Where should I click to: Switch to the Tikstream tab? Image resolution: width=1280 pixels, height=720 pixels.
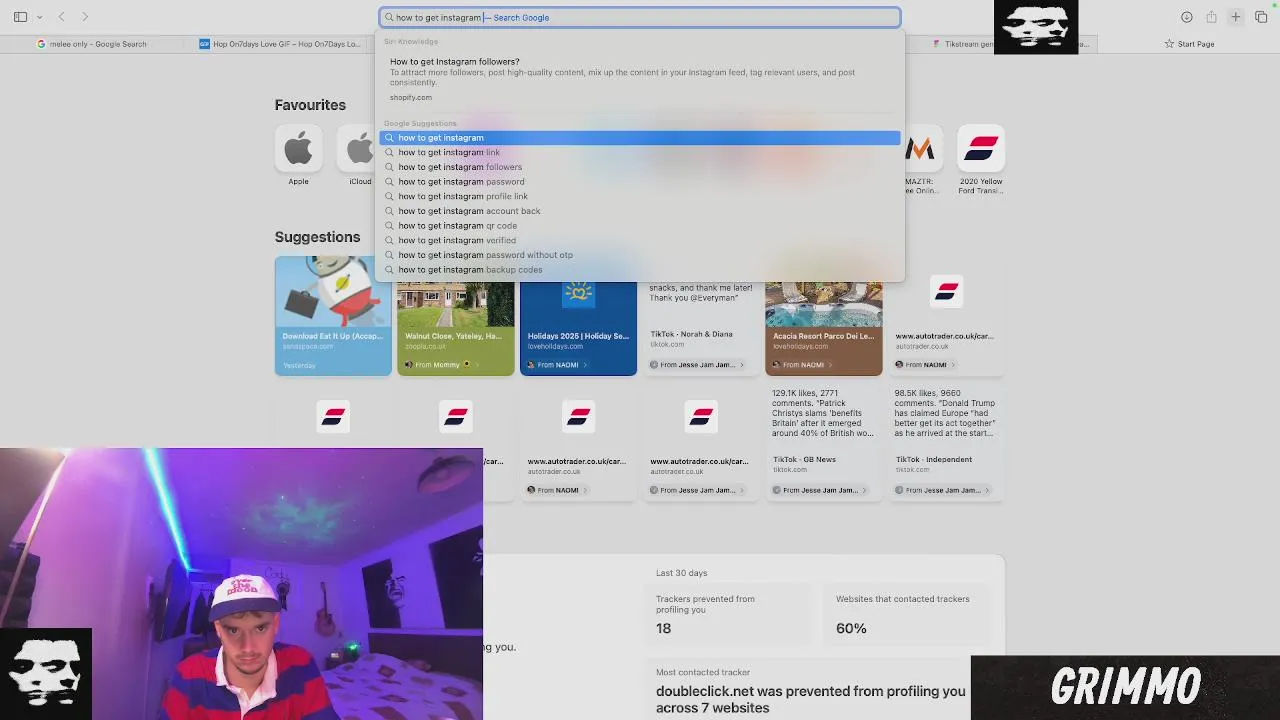962,44
